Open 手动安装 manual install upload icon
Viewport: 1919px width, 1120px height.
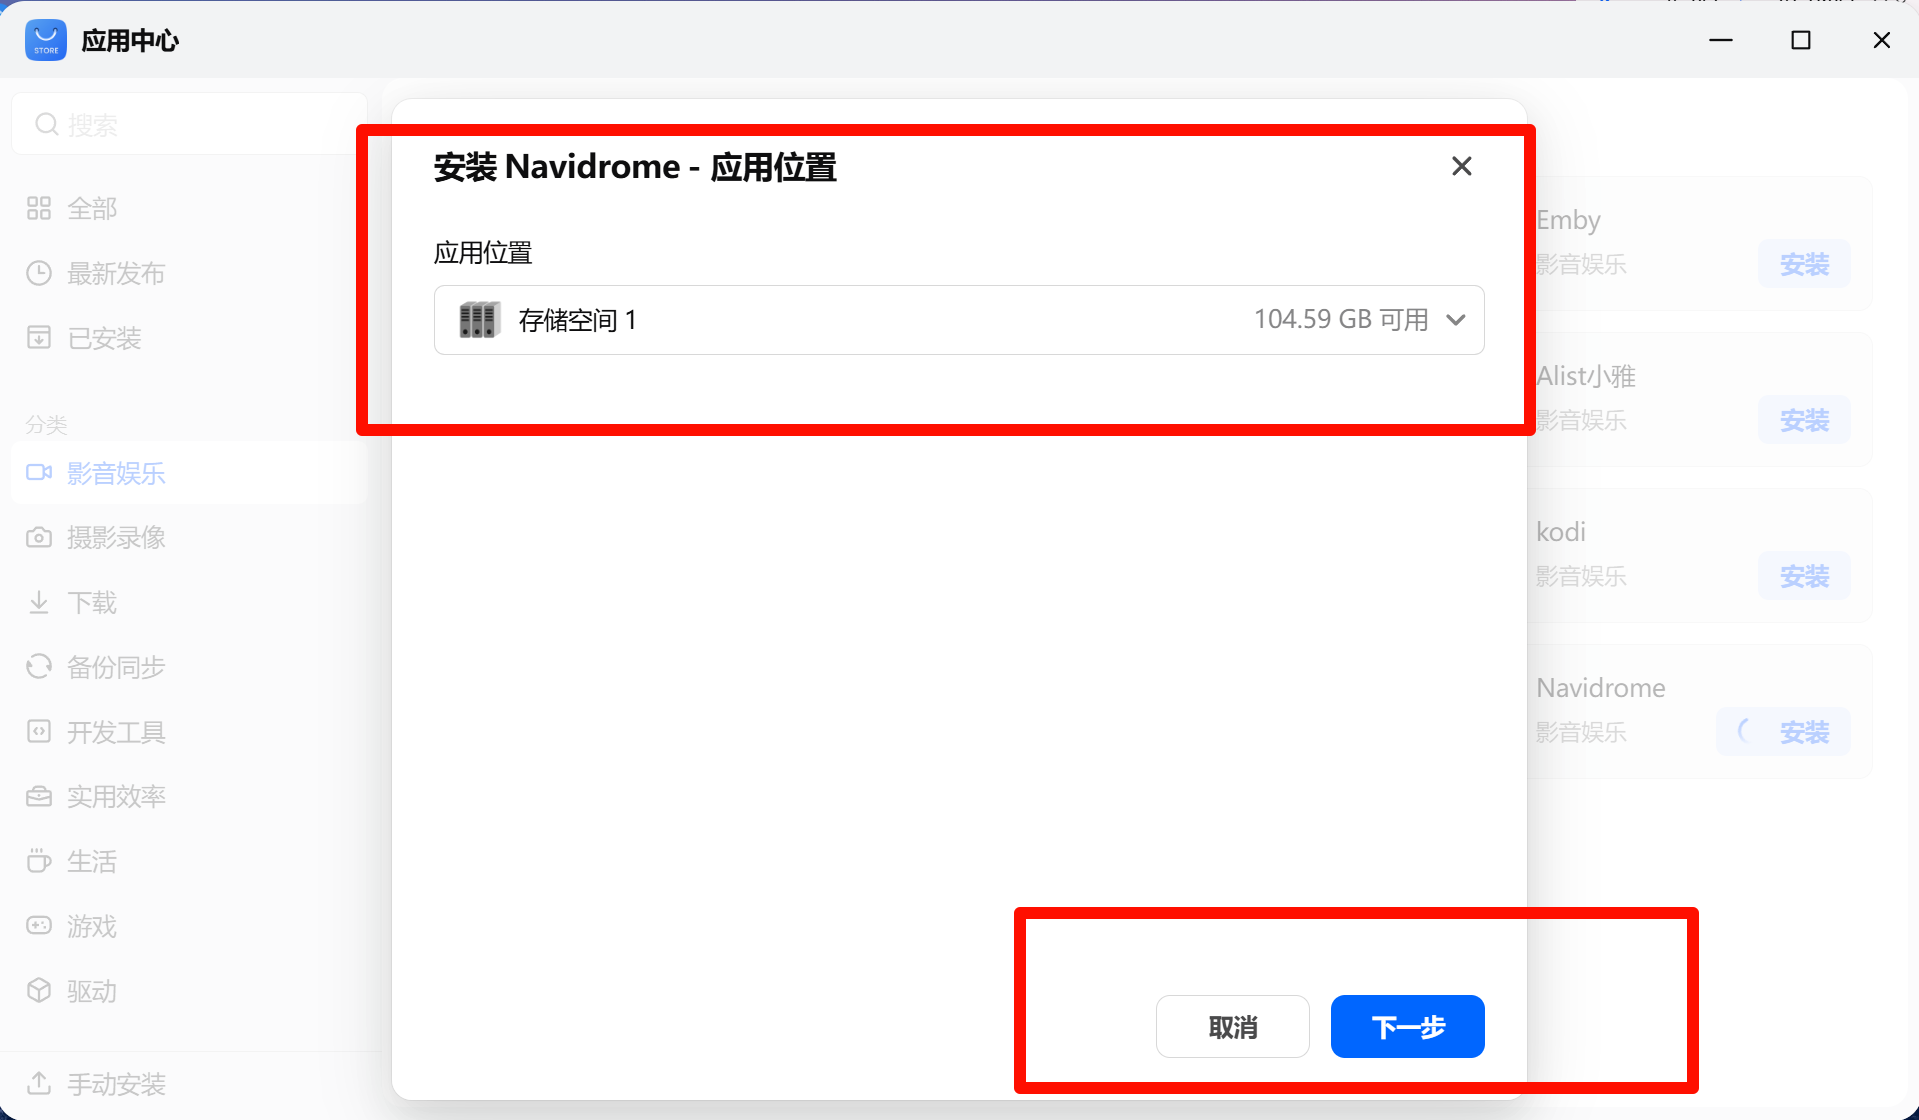click(39, 1084)
